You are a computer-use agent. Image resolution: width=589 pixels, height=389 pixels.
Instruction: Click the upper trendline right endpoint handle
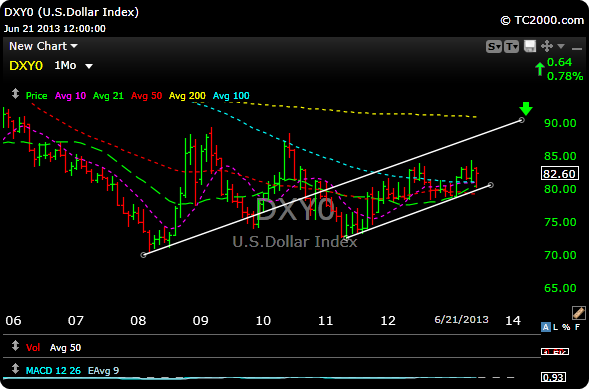point(522,120)
